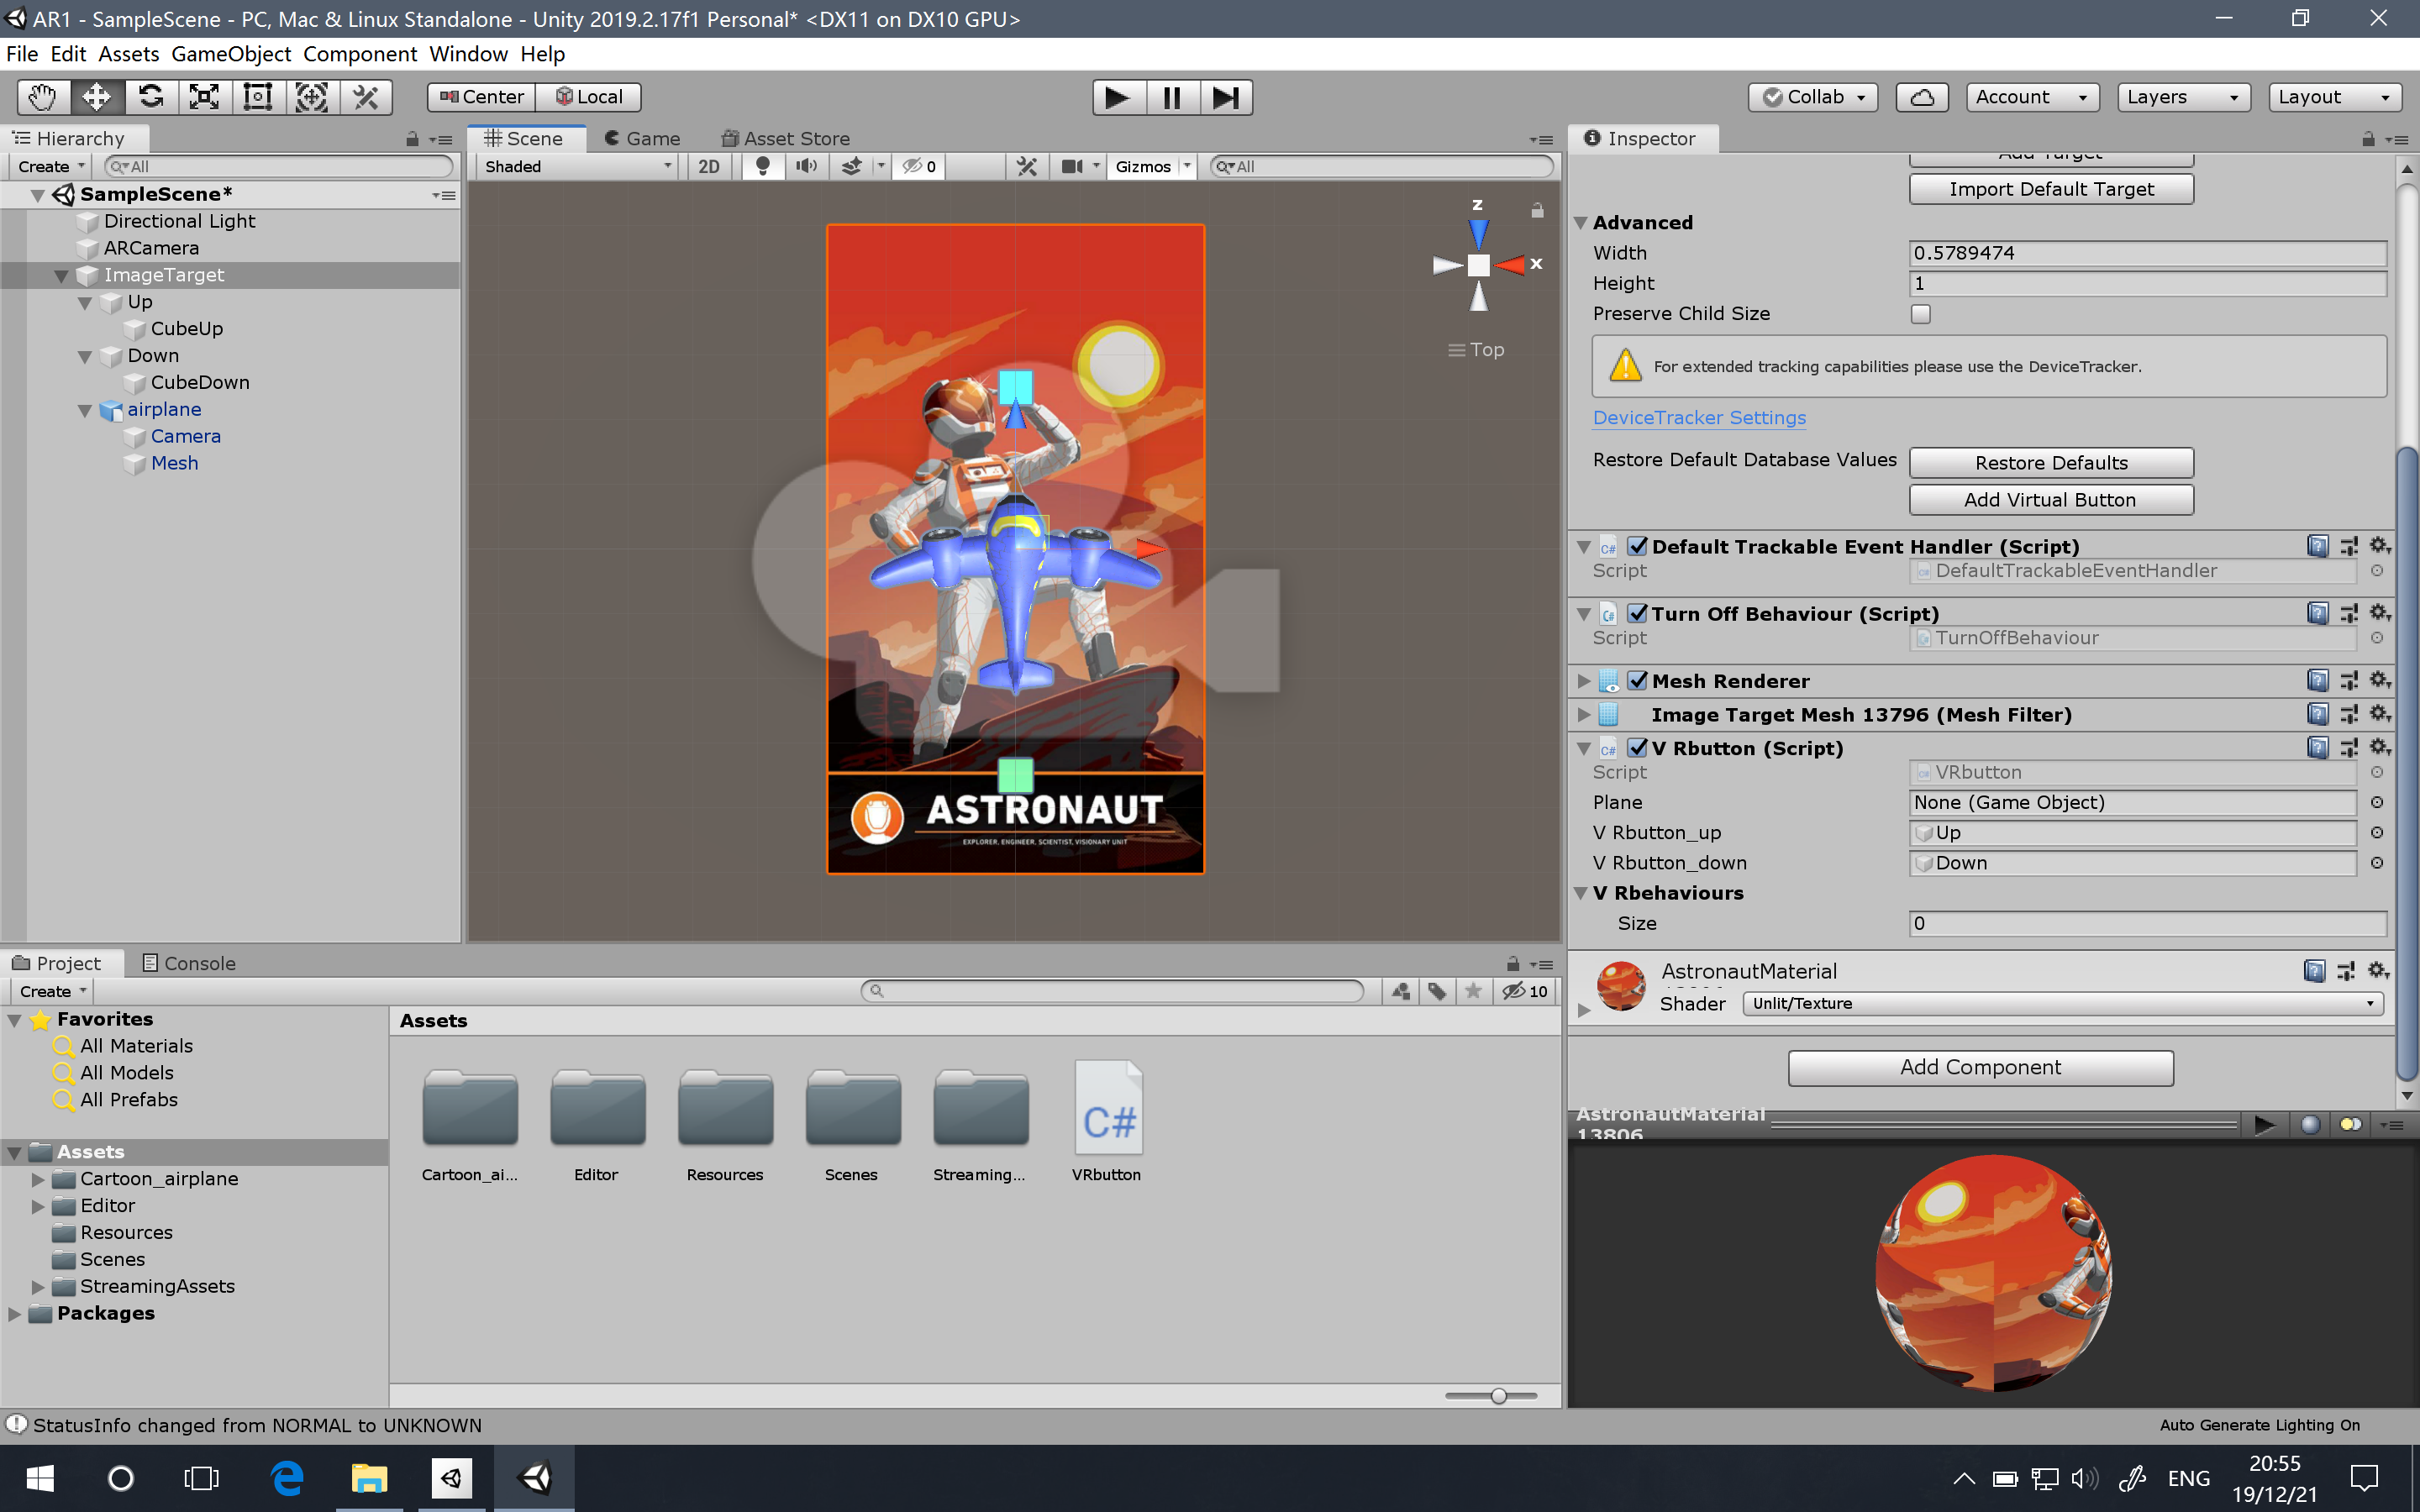Open the cloud Services button
This screenshot has width=2420, height=1512.
coord(1922,97)
